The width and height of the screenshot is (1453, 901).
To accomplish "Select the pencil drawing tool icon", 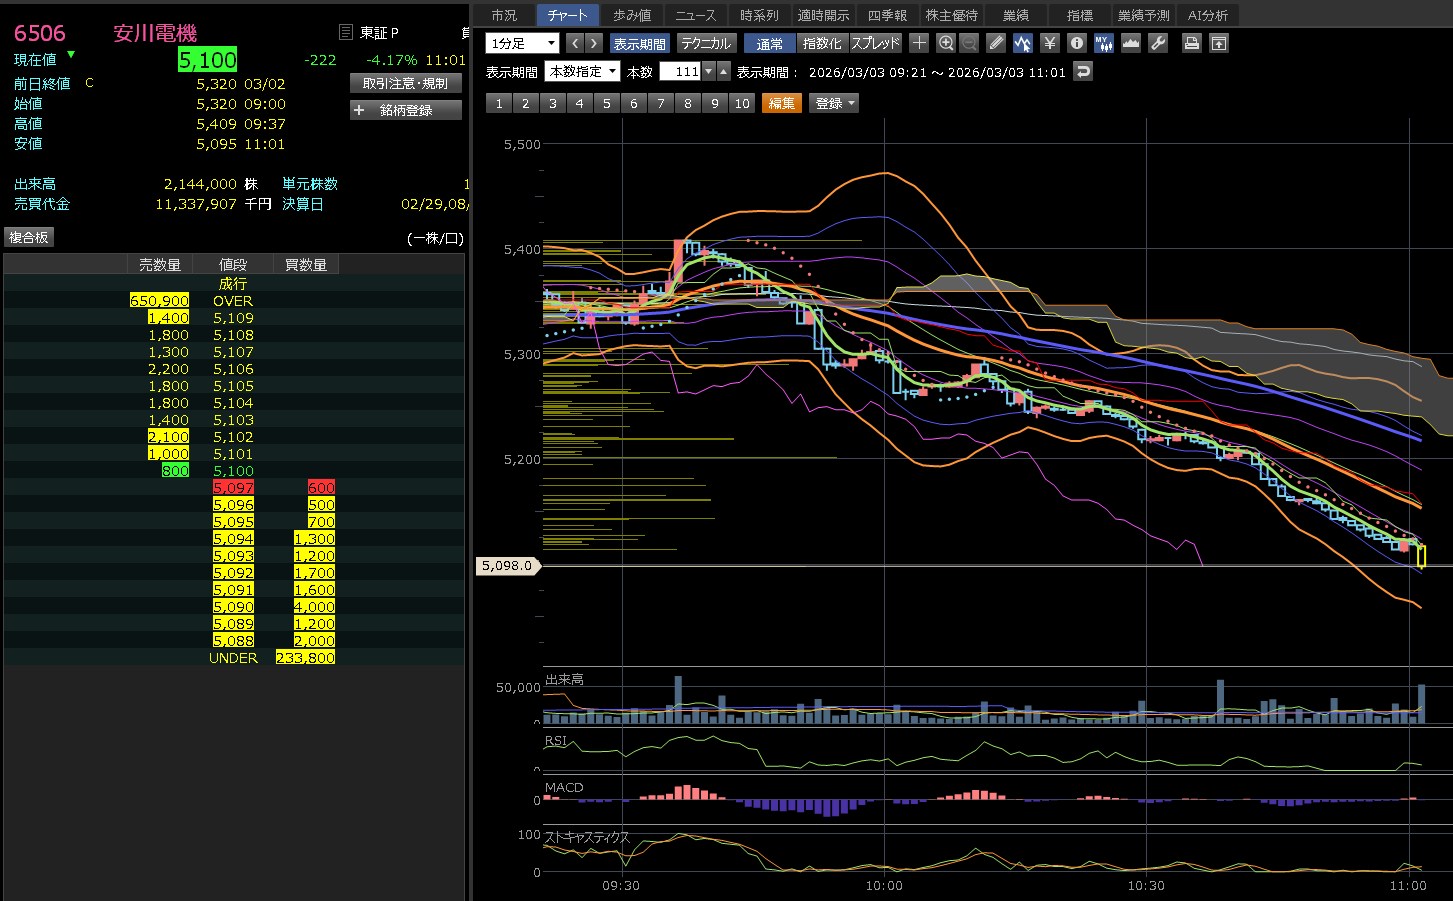I will [995, 43].
